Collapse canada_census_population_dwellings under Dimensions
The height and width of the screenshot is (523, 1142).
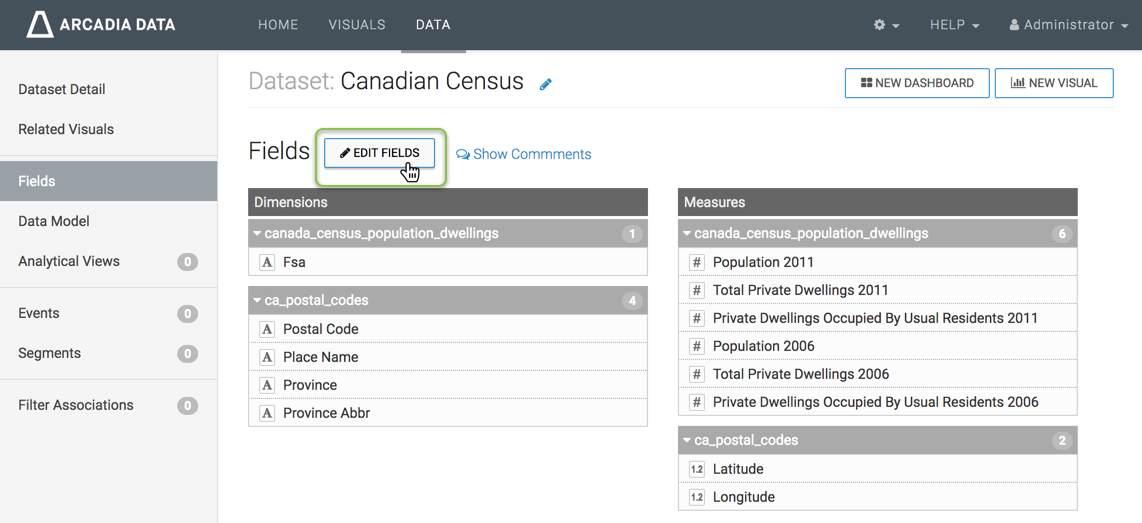257,234
